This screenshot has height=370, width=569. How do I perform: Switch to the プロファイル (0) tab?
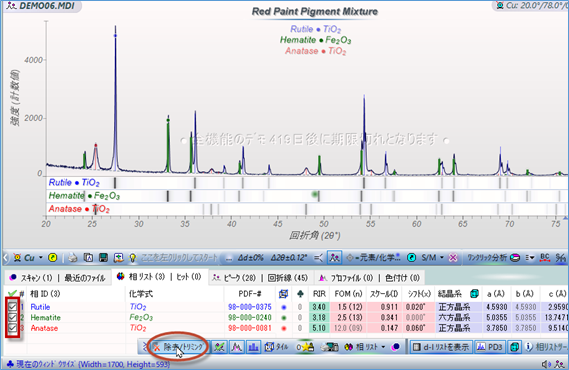tap(346, 278)
